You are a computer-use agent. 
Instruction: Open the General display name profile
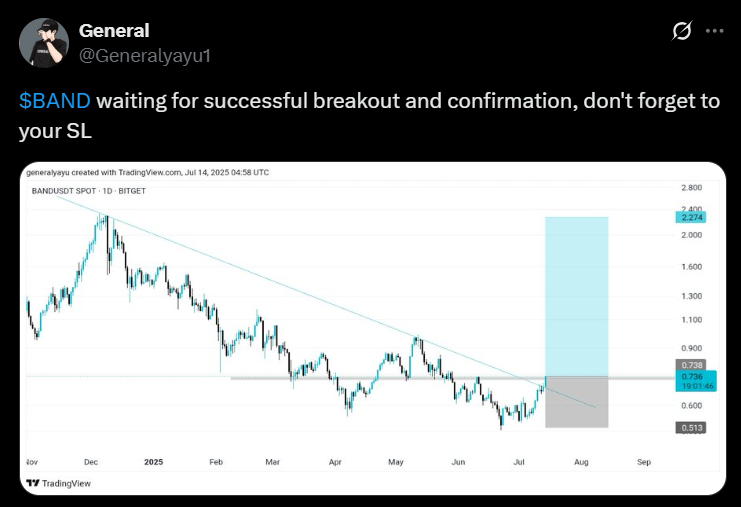113,31
